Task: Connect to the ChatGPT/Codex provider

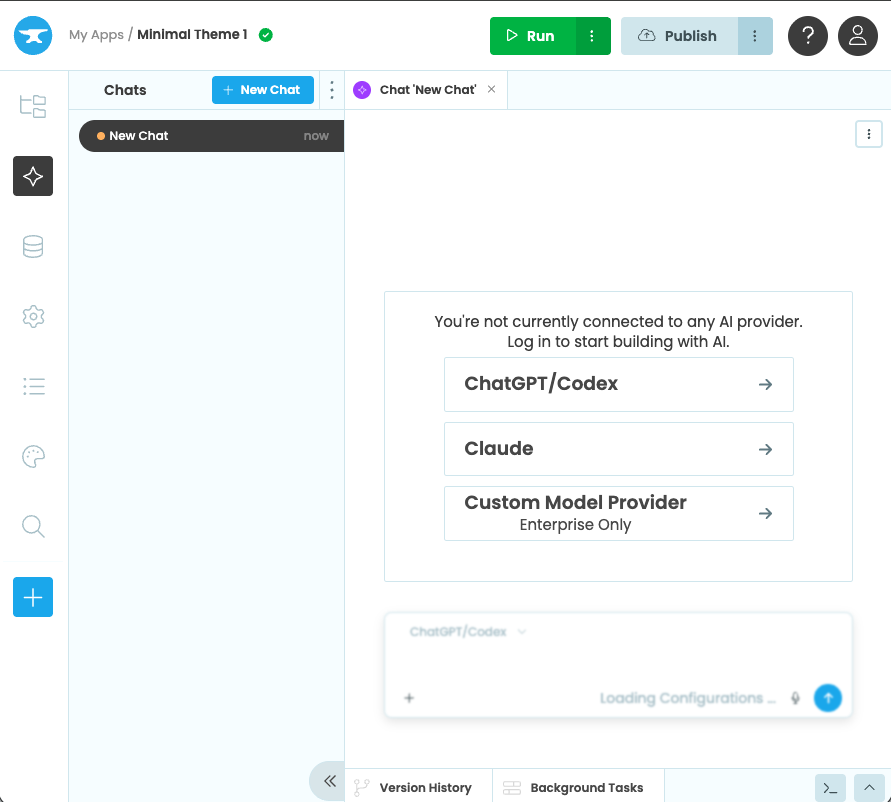Action: tap(618, 384)
